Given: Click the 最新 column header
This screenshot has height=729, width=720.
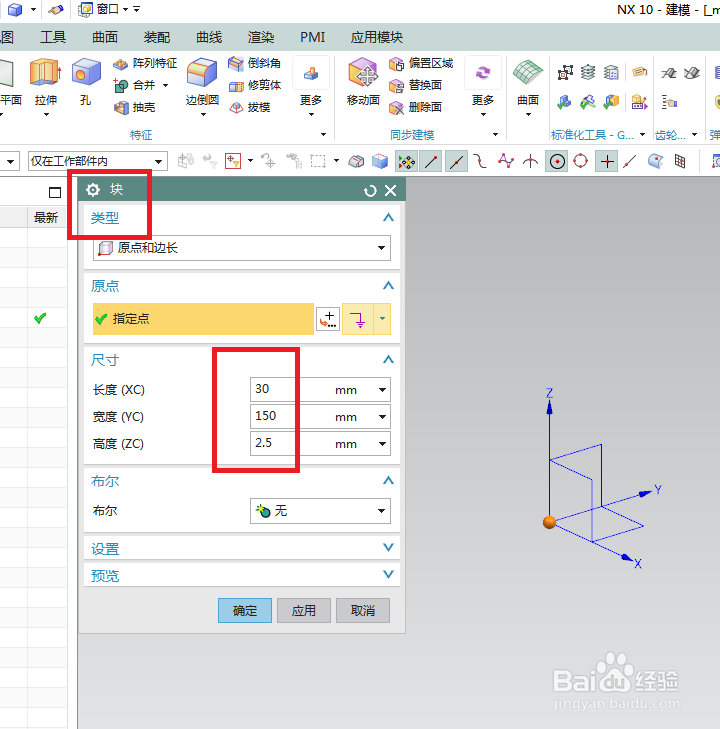Looking at the screenshot, I should coord(46,218).
